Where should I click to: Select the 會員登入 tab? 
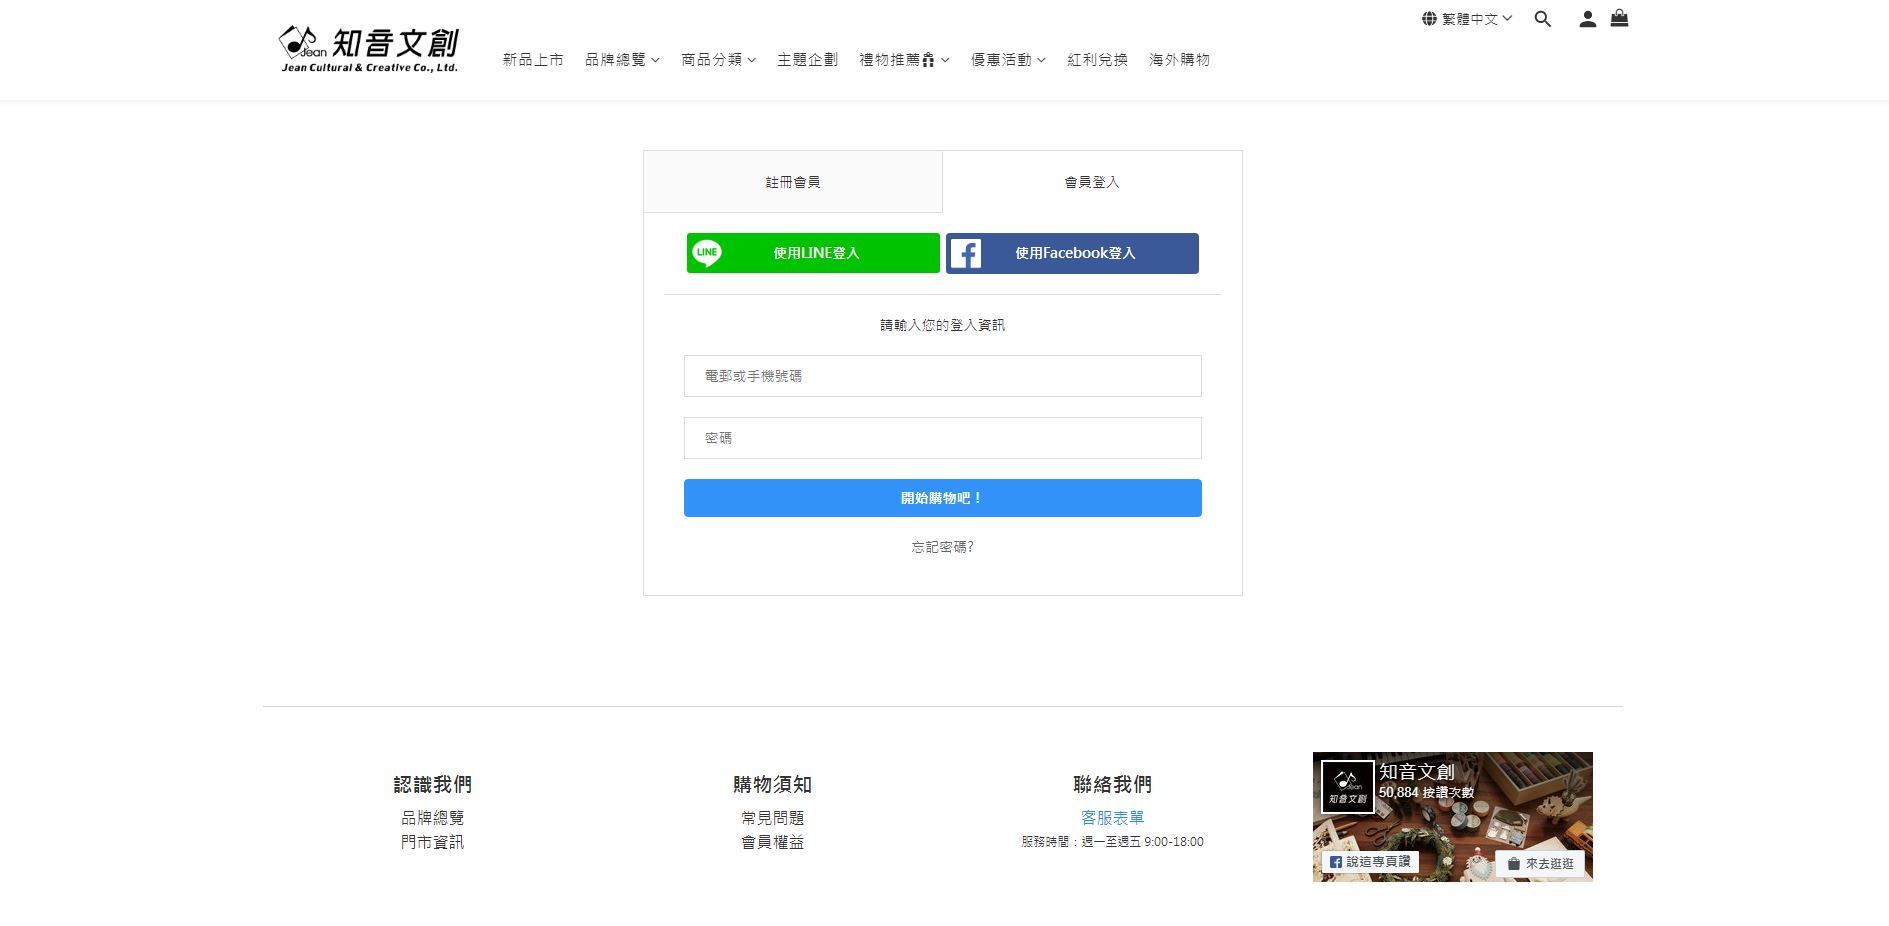click(x=1092, y=182)
